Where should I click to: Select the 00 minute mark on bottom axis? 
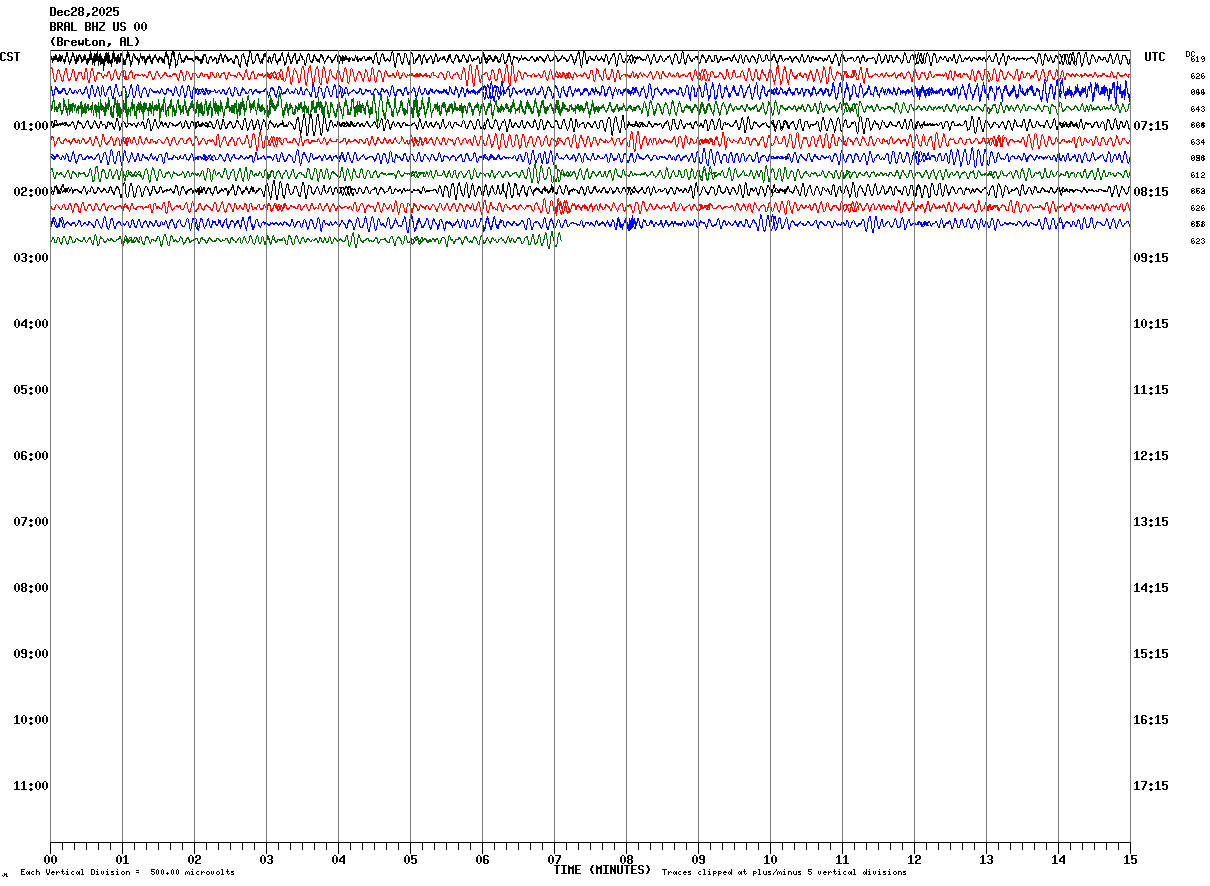[50, 859]
